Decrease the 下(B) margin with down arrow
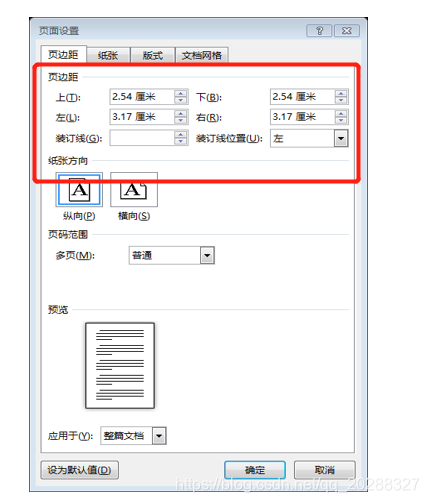This screenshot has height=503, width=429. (341, 100)
